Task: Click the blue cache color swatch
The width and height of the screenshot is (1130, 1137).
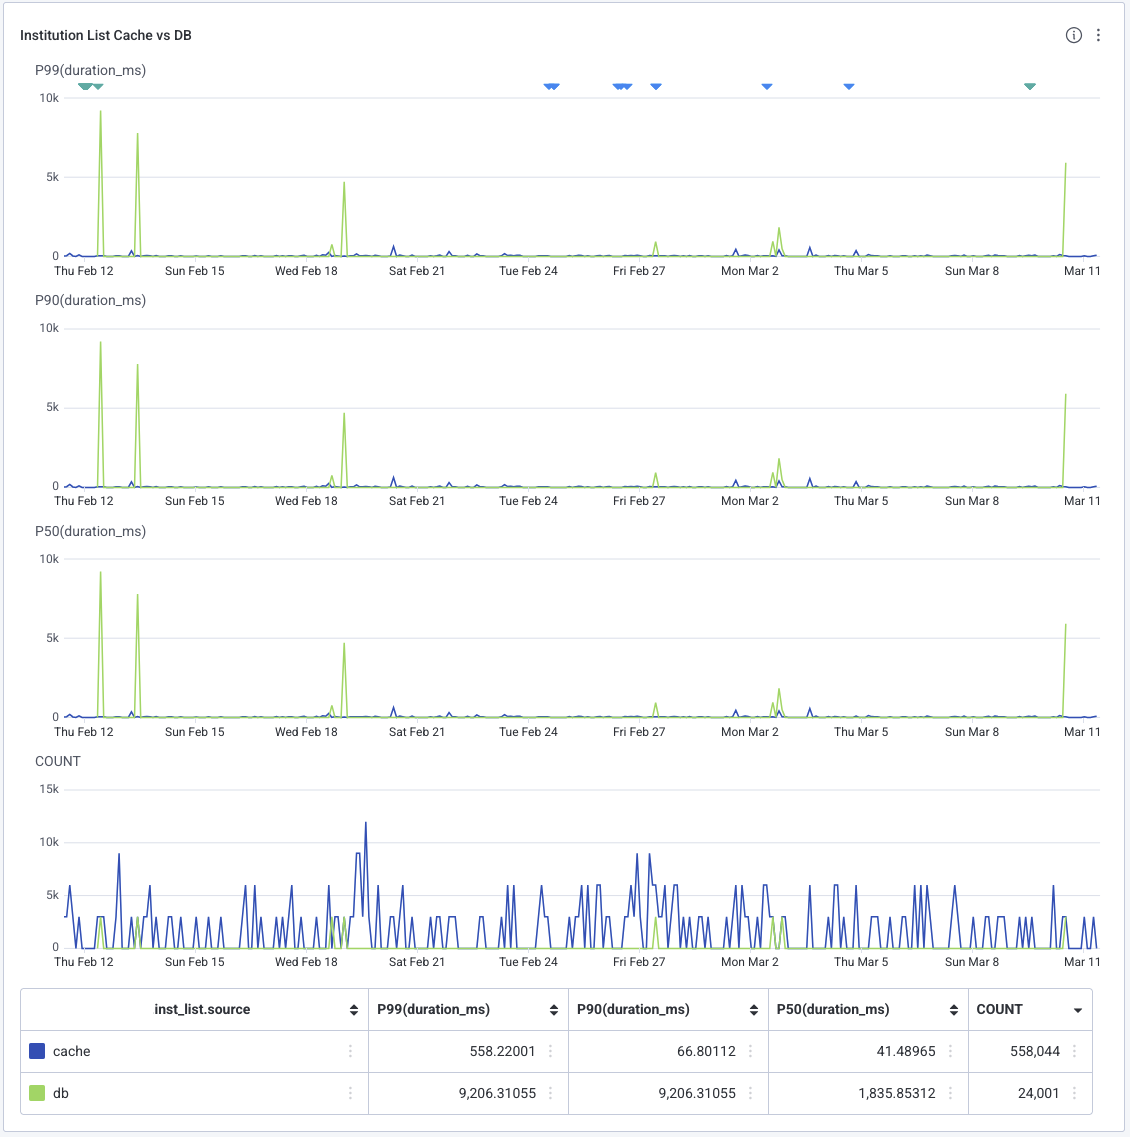Action: click(36, 1051)
